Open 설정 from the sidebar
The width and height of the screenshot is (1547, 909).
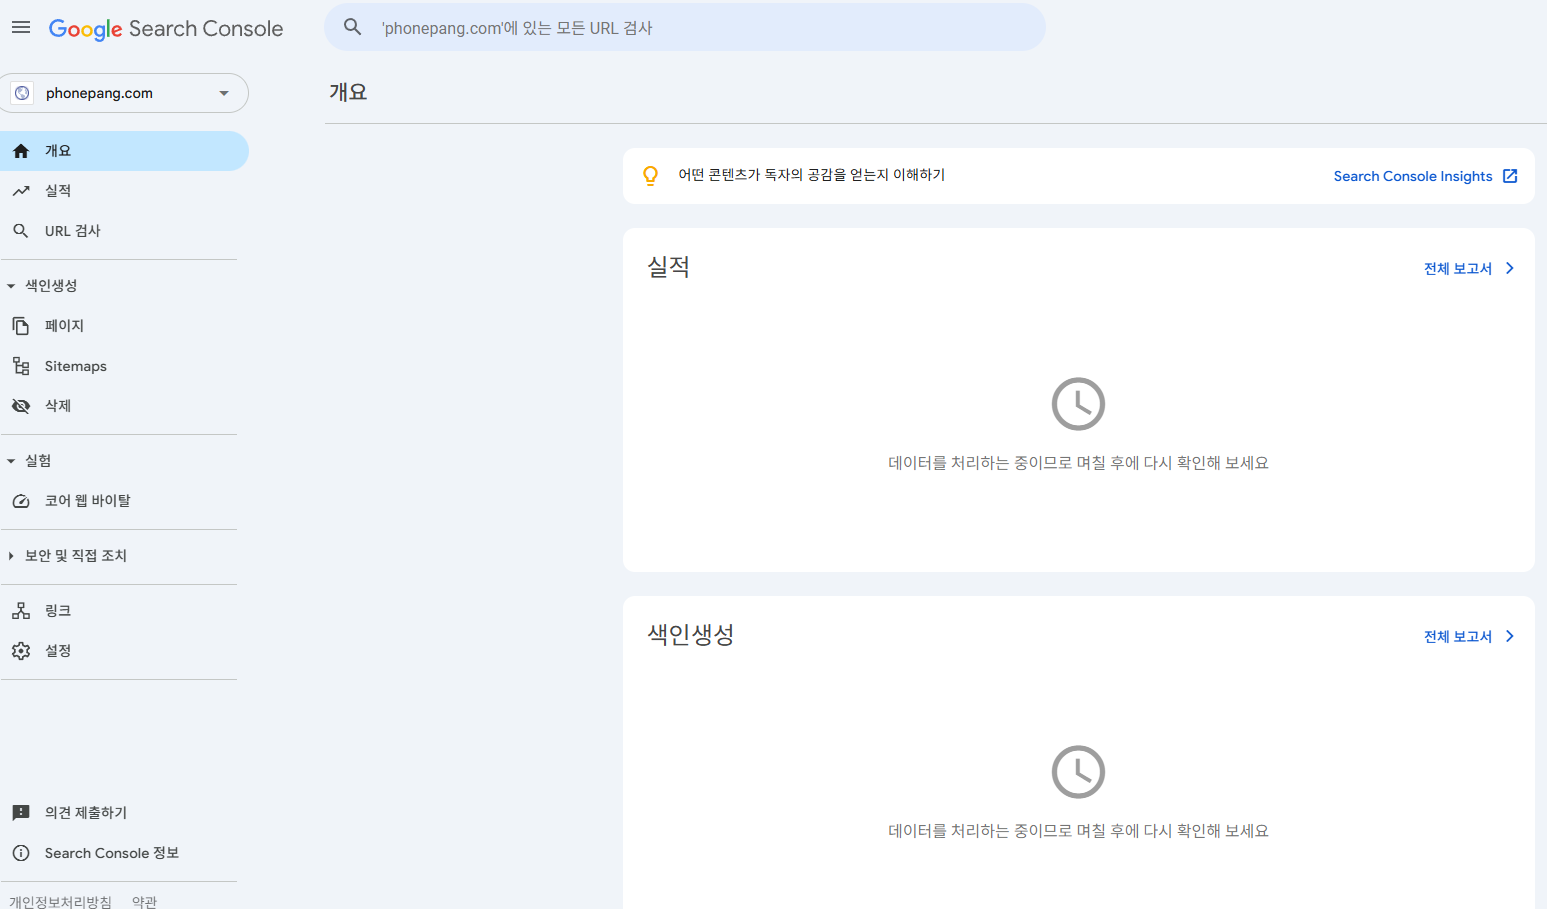[x=124, y=651]
